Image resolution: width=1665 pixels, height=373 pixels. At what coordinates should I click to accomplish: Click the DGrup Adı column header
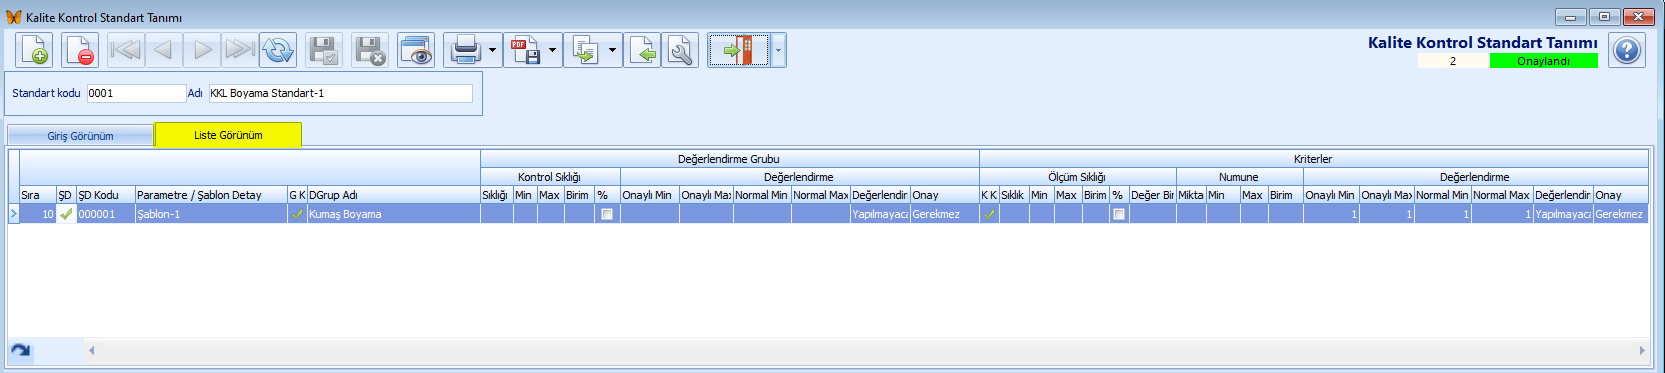pyautogui.click(x=393, y=195)
